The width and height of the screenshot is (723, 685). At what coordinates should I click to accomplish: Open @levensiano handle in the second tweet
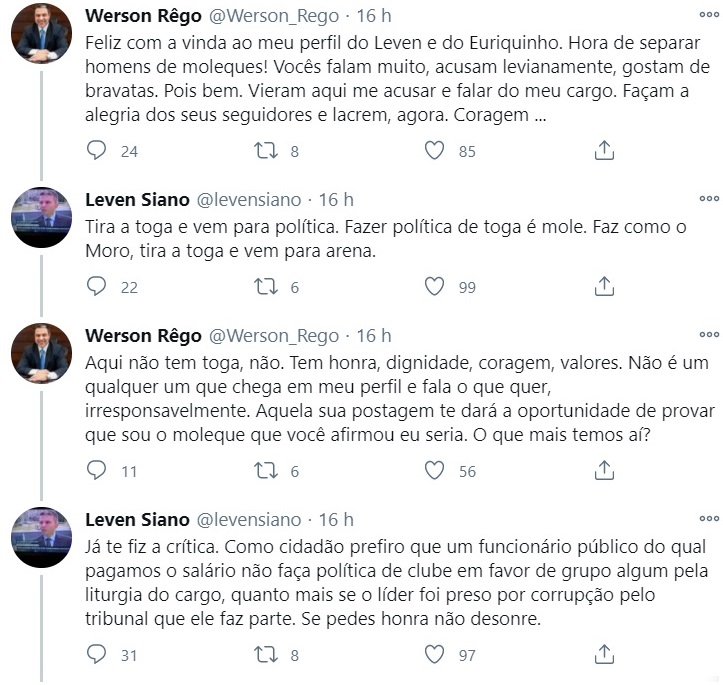point(248,200)
